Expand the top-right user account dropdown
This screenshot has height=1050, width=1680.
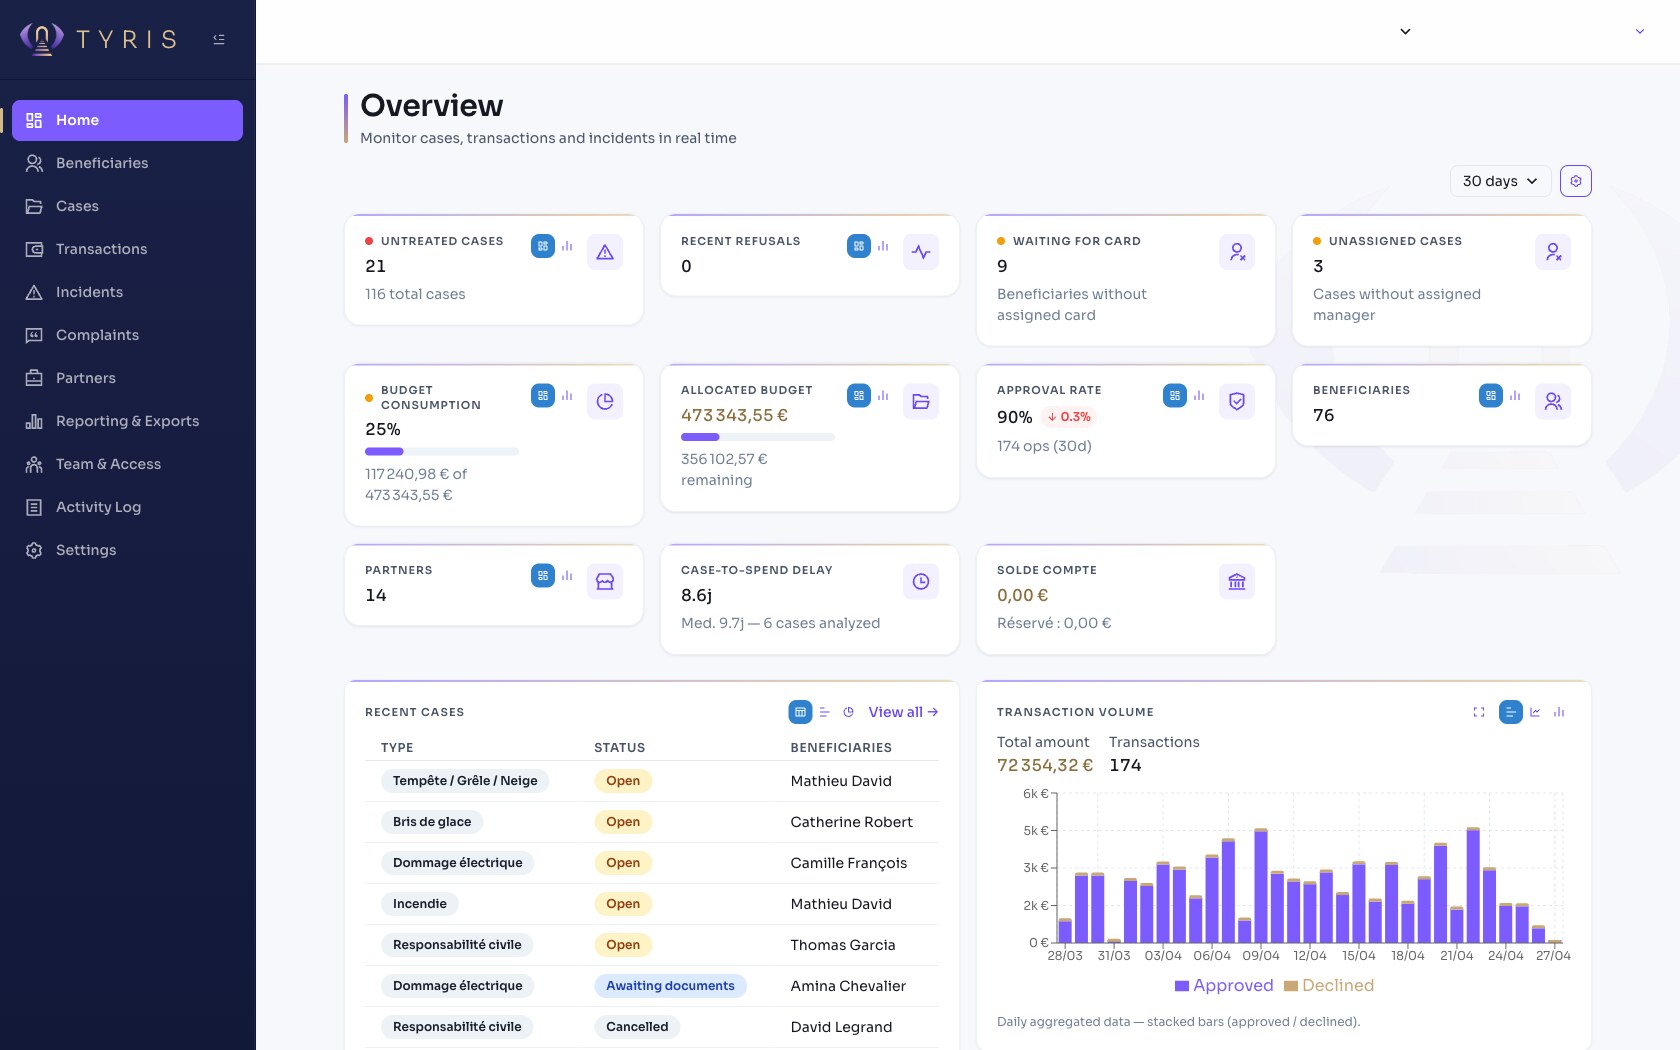point(1639,31)
